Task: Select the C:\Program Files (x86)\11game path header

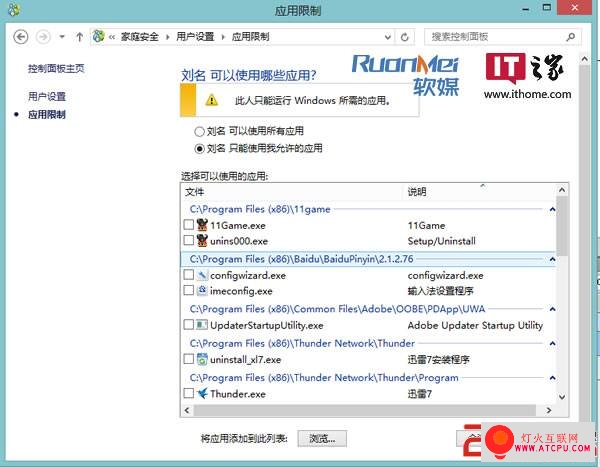Action: click(260, 209)
